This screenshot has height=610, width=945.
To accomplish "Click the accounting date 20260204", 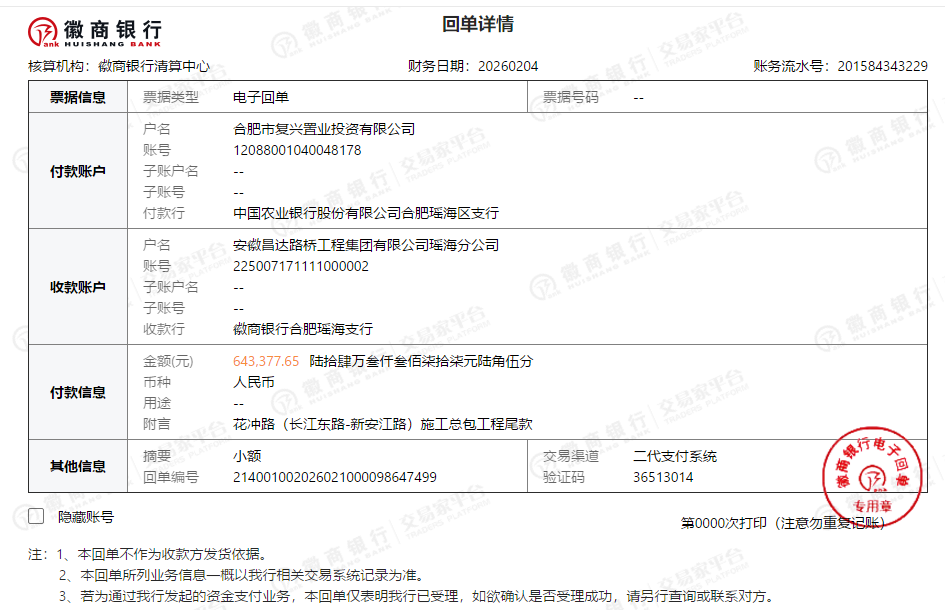I will coord(508,66).
